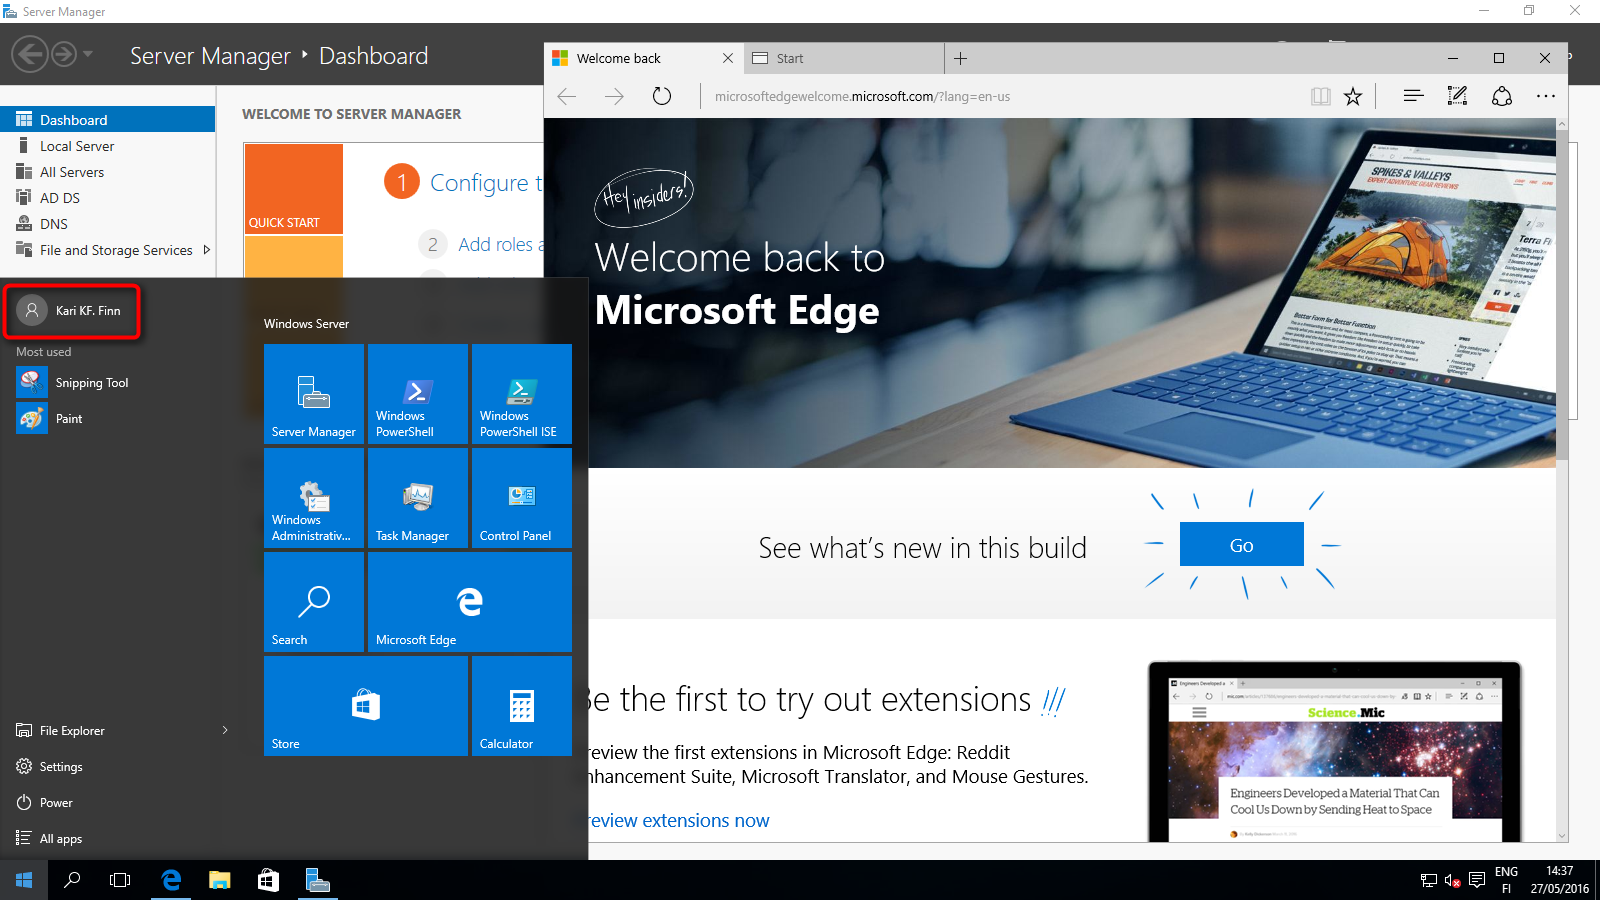Open the Server Manager tile
Viewport: 1600px width, 900px height.
(314, 394)
